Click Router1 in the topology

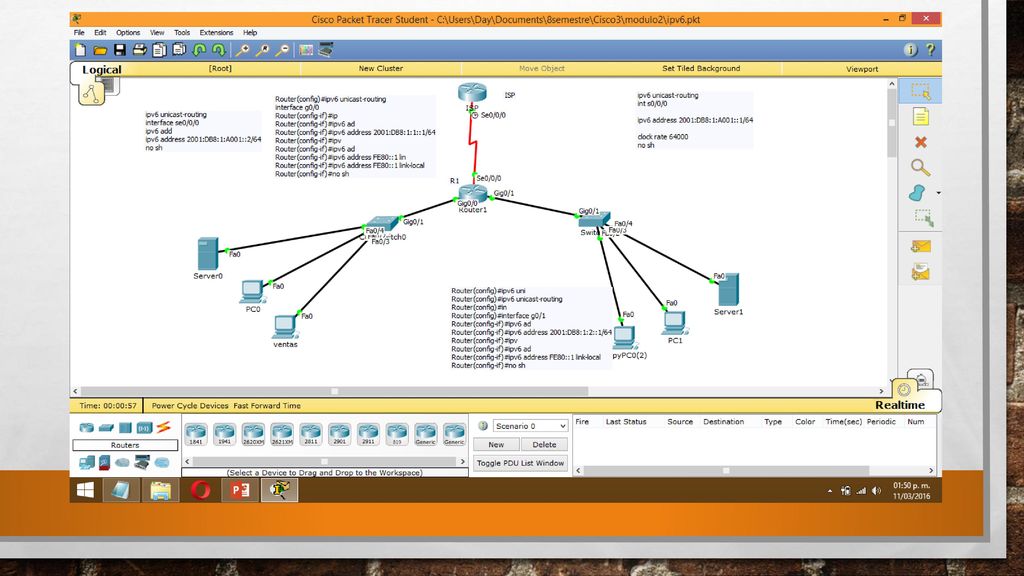(472, 194)
